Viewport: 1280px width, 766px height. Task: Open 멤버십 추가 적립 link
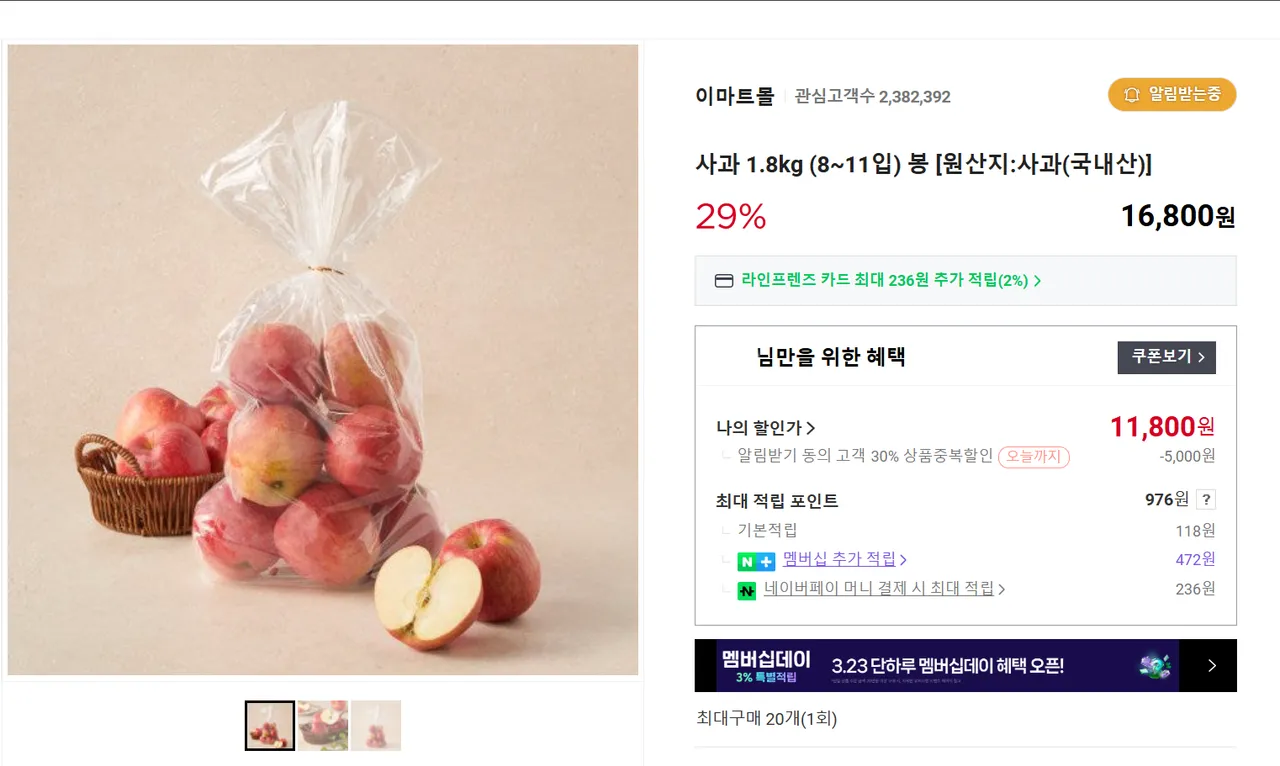(x=845, y=559)
